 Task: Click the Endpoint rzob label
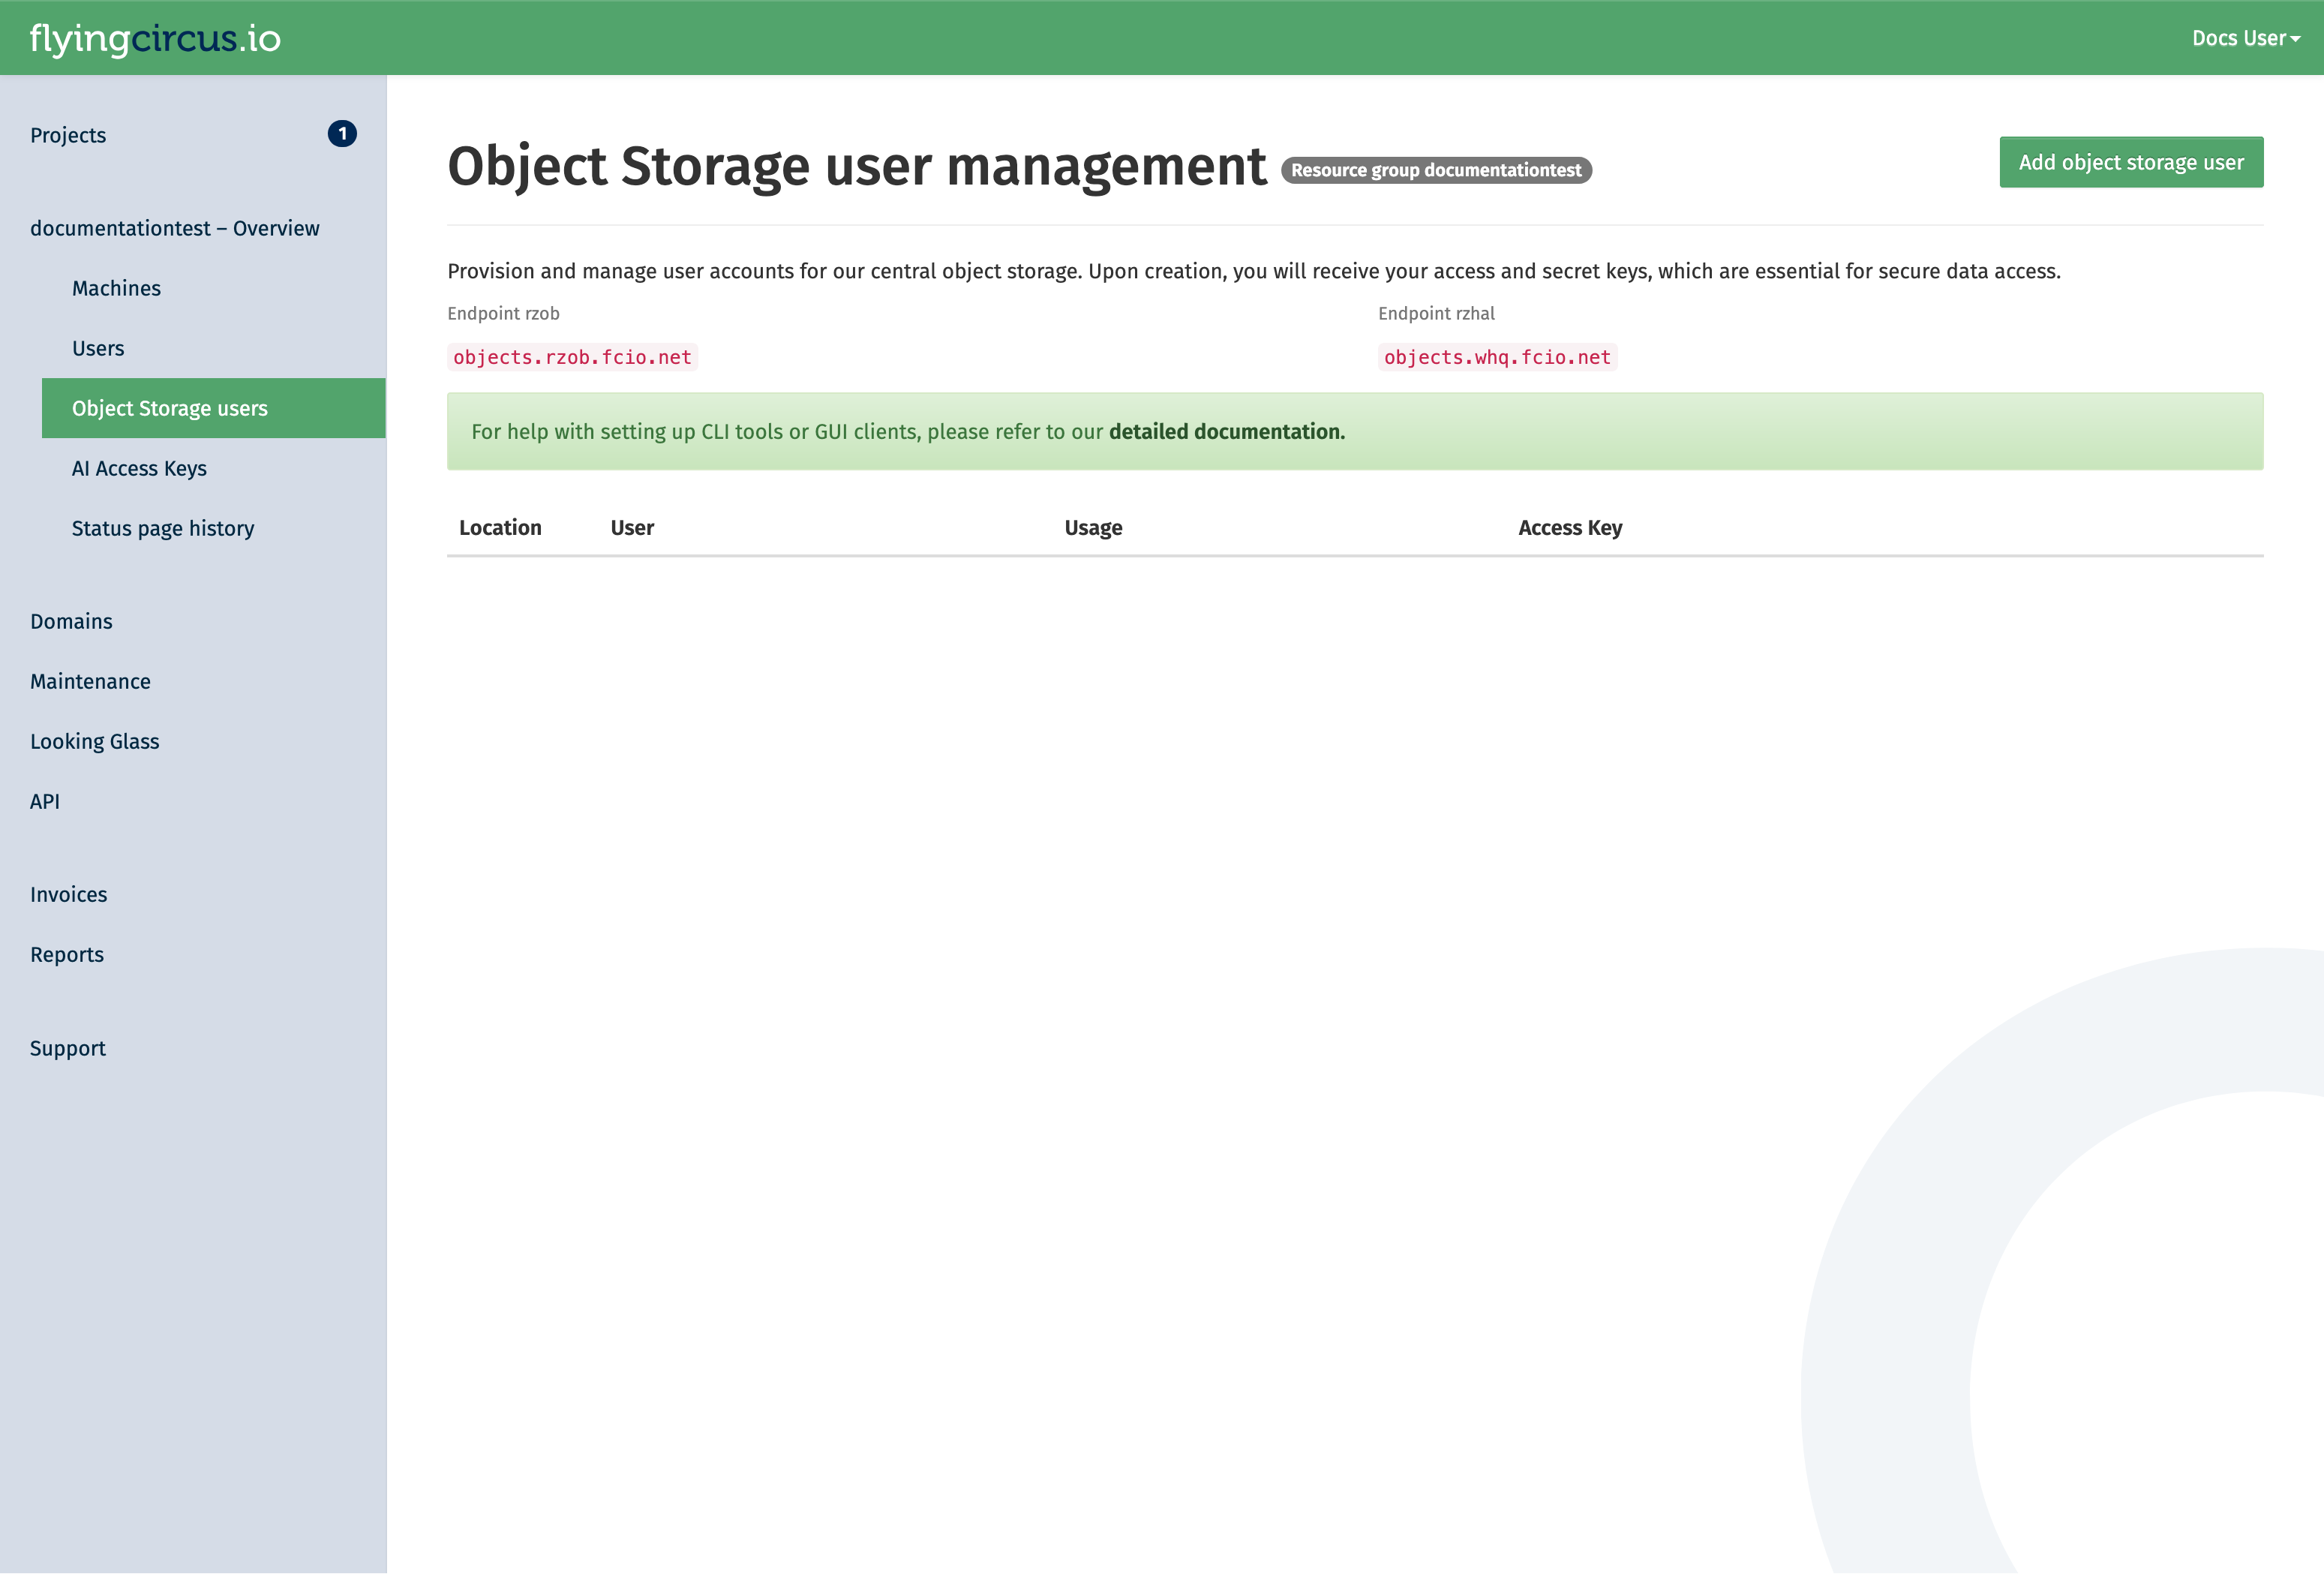click(503, 313)
